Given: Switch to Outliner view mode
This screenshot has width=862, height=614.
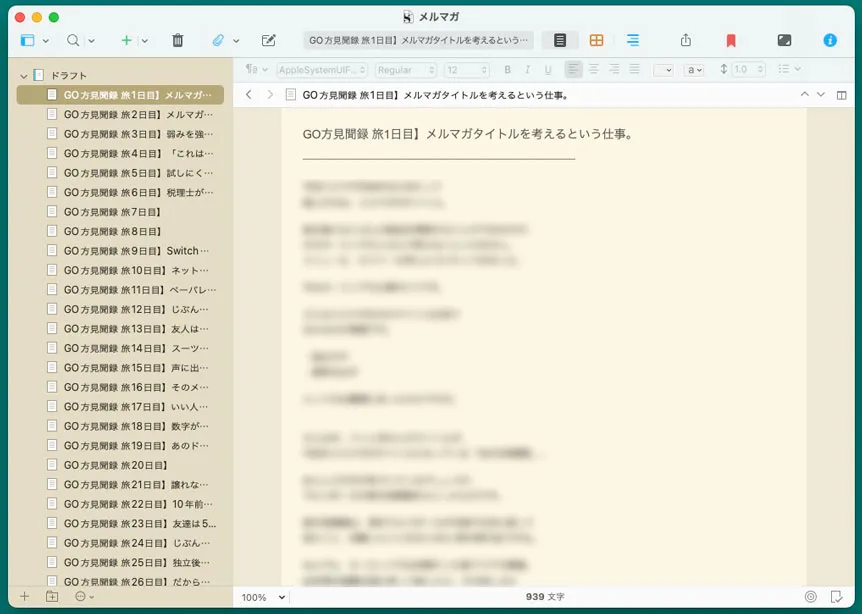Looking at the screenshot, I should pos(633,40).
